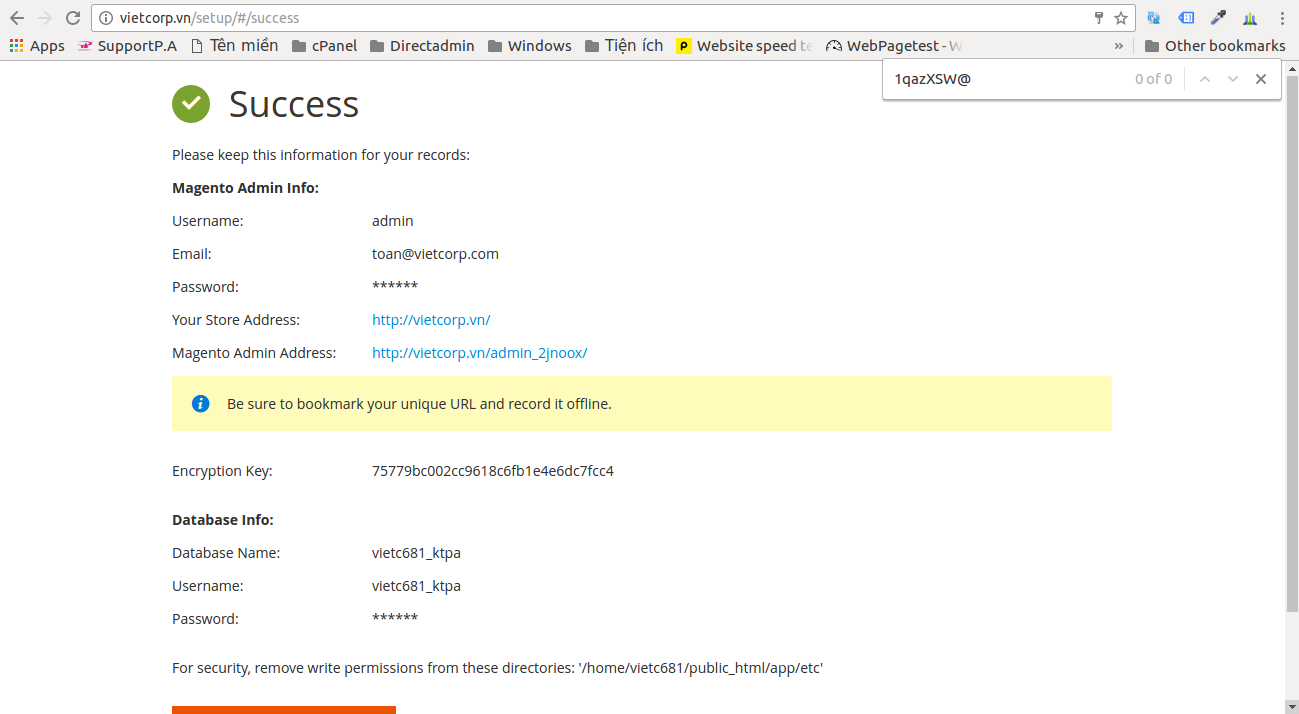Open SupportP.A bookmark

pyautogui.click(x=127, y=46)
